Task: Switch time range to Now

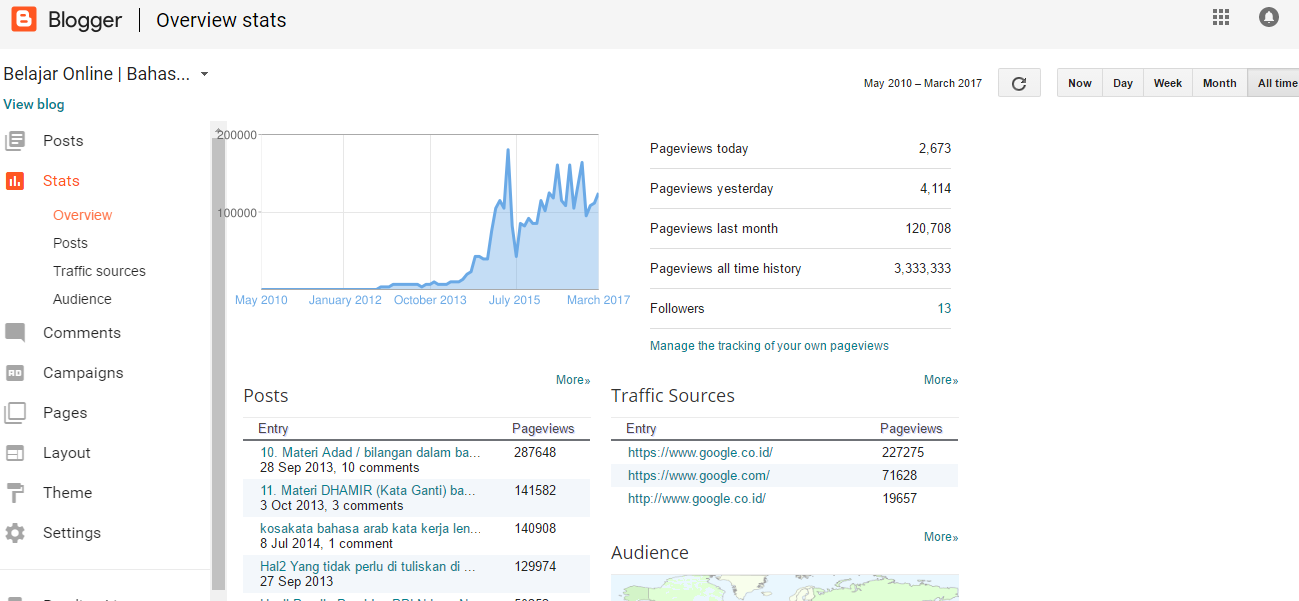Action: (1079, 83)
